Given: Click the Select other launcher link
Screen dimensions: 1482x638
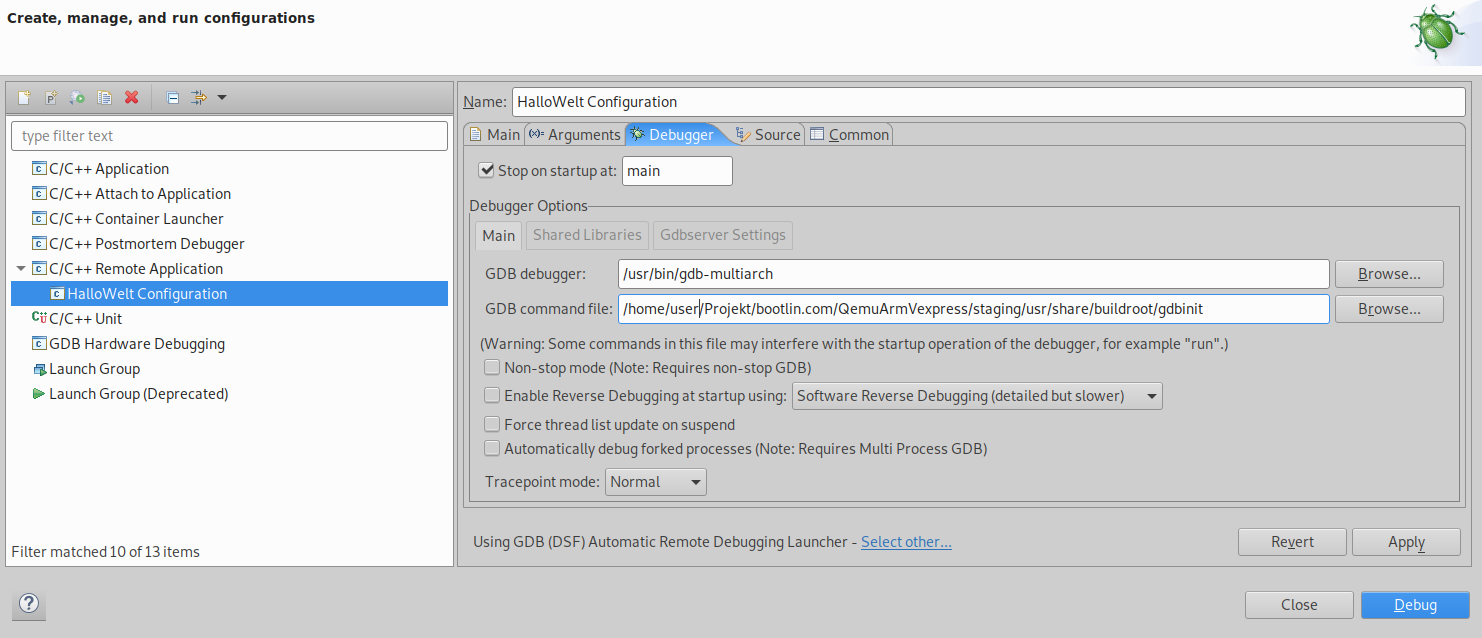Looking at the screenshot, I should pyautogui.click(x=905, y=541).
